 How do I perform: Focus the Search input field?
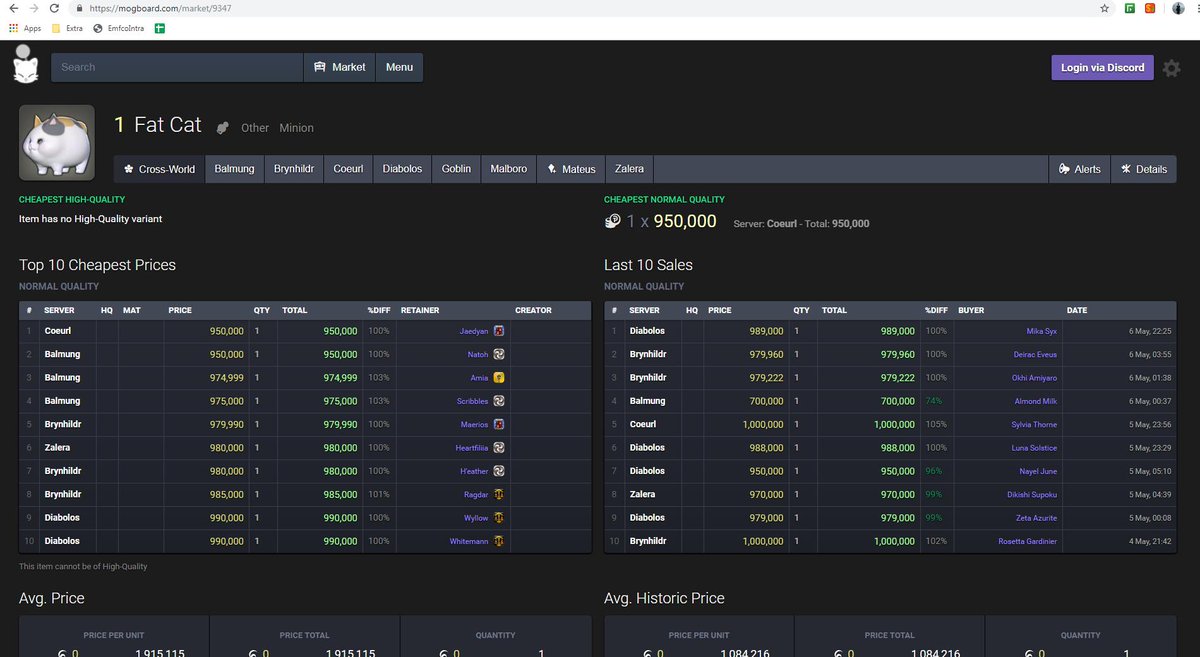coord(177,67)
